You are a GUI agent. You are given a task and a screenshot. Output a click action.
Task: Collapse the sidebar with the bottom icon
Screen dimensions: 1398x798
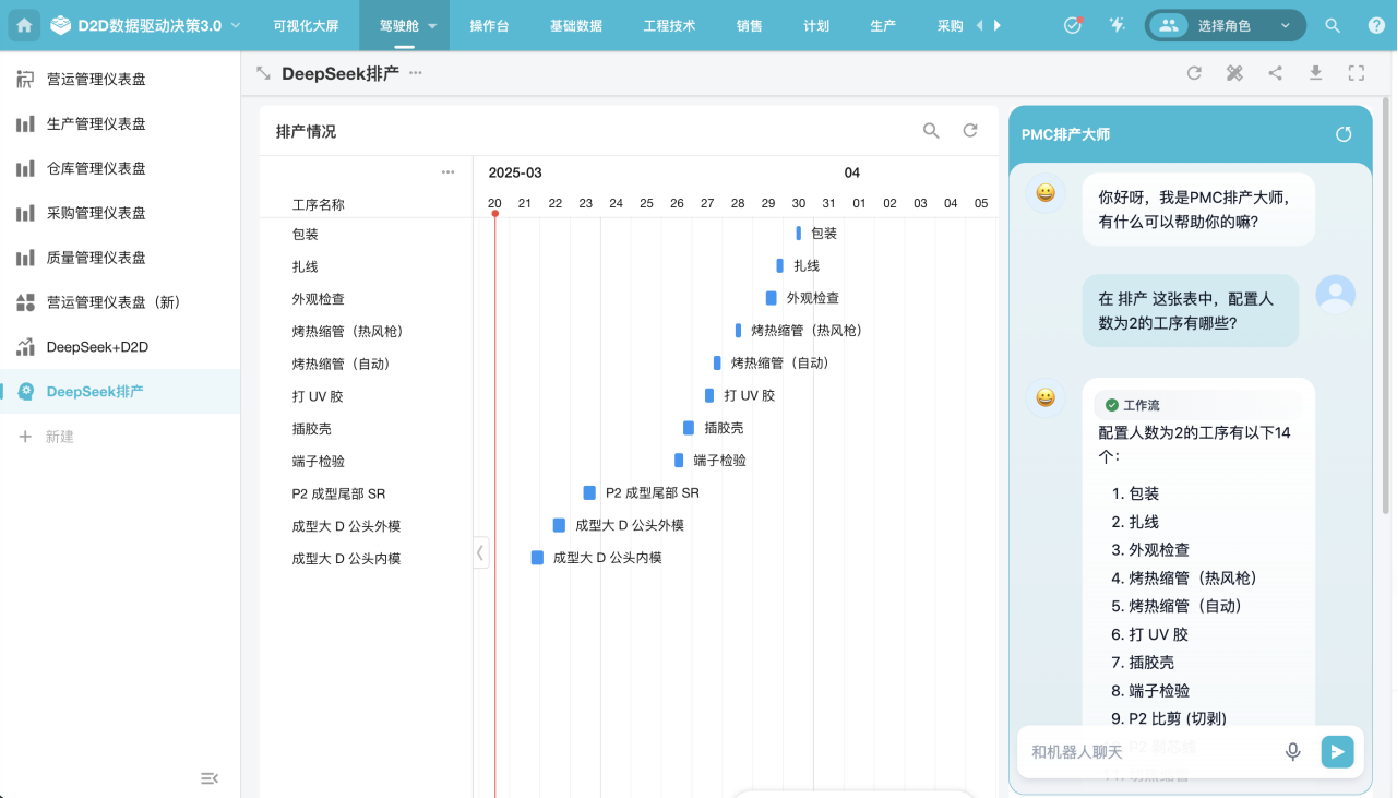[x=209, y=778]
